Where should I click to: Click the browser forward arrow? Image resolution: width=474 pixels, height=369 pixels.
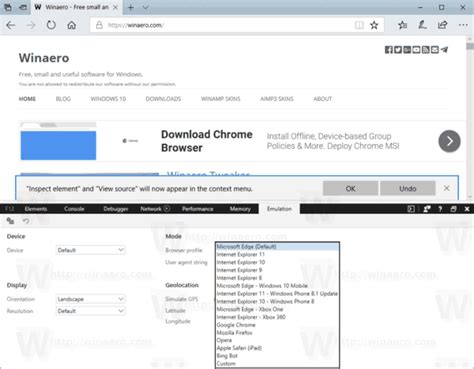(31, 25)
